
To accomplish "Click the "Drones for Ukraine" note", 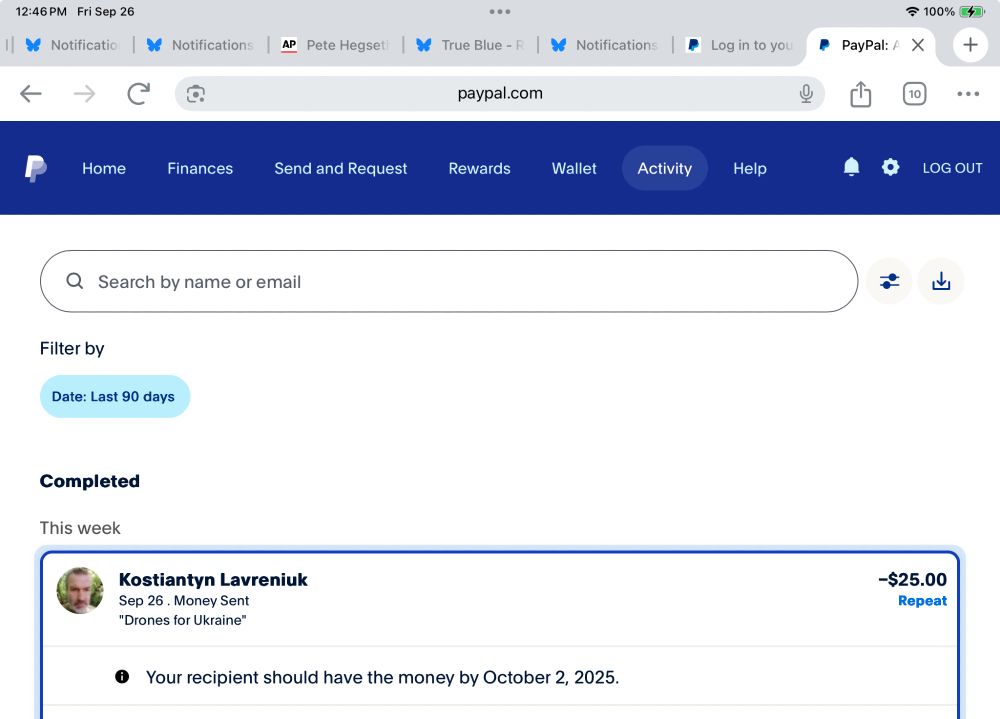I will (x=182, y=620).
